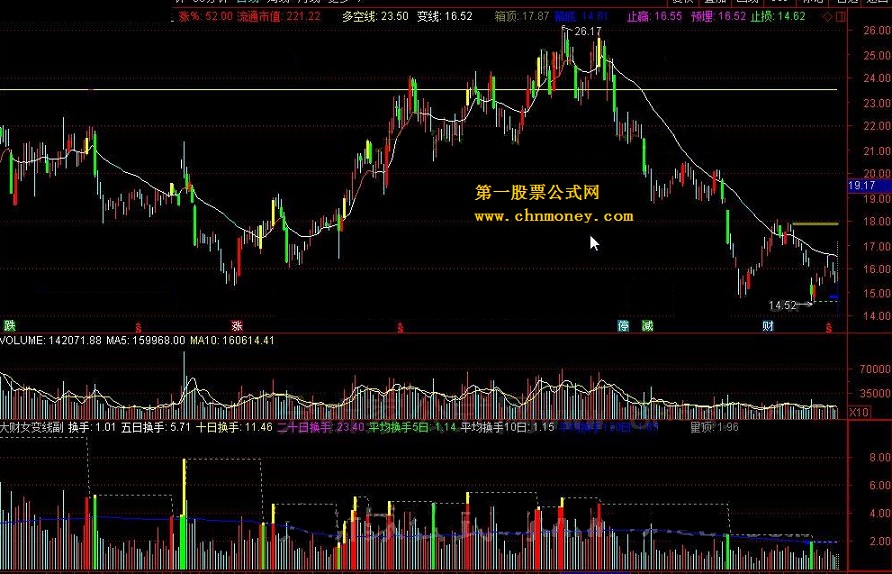Click the blue 财 event marker
892x574 pixels.
(x=768, y=326)
